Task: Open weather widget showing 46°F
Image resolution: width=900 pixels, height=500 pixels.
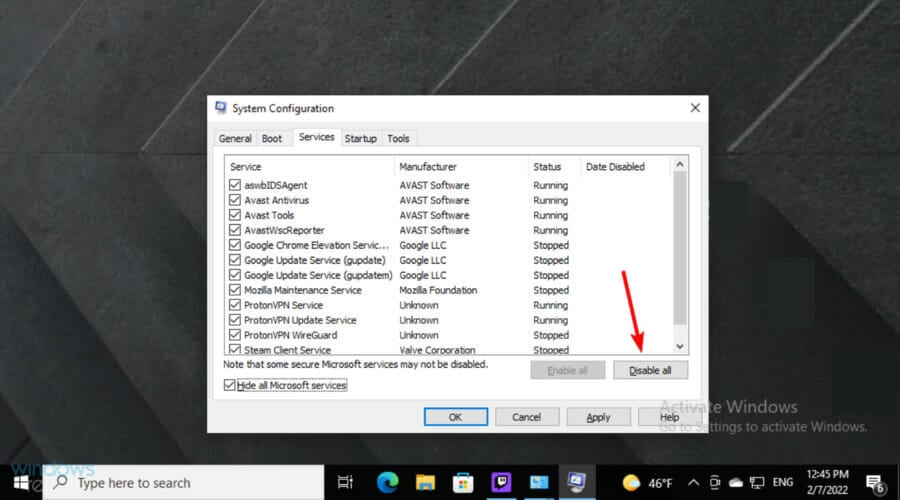Action: 647,483
